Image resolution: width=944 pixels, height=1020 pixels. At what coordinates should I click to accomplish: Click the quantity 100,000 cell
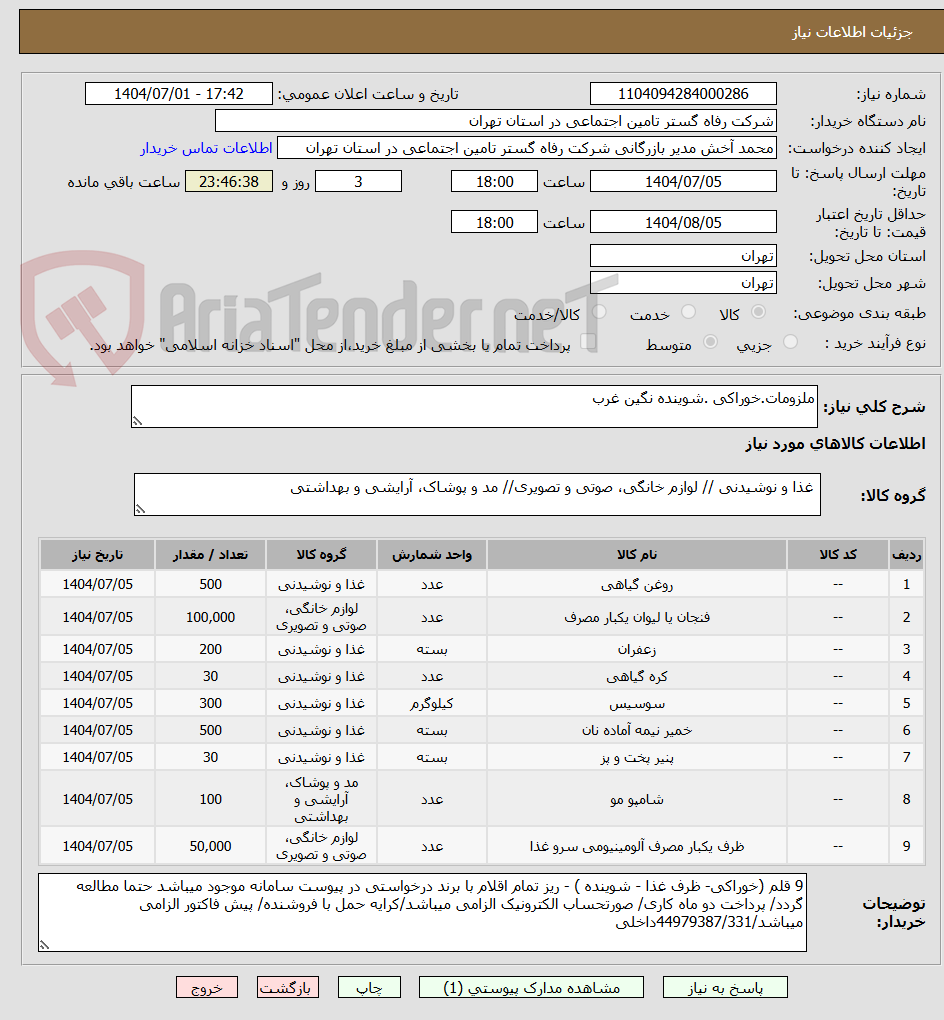coord(210,617)
